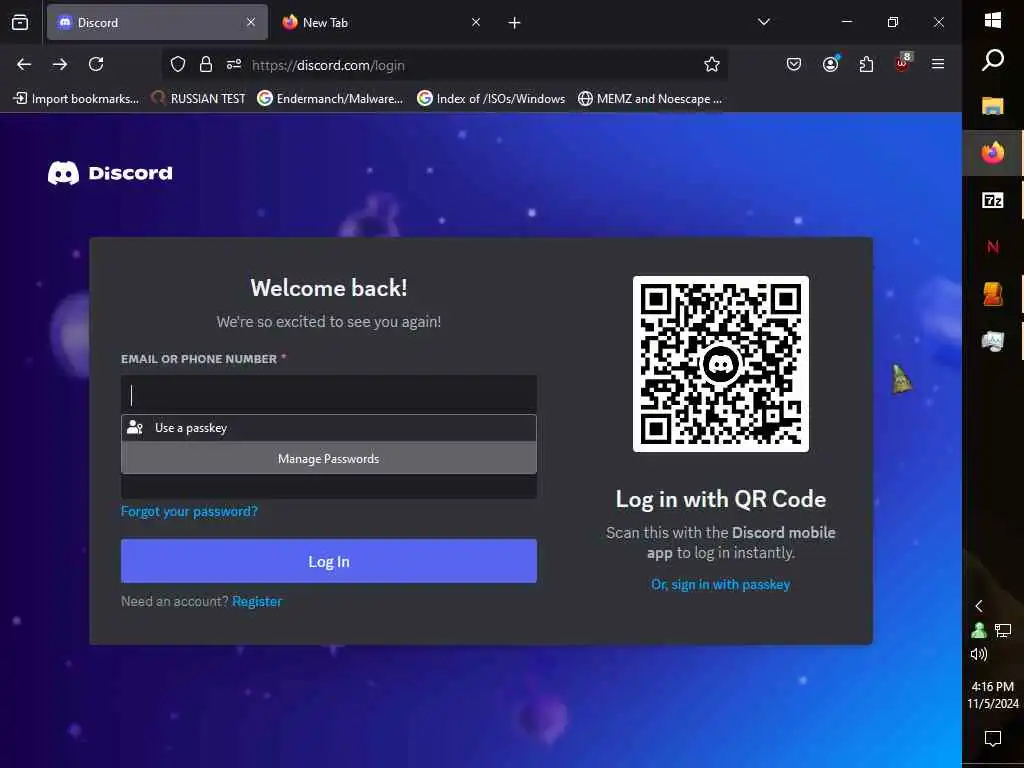Open volume speaker tray icon
The width and height of the screenshot is (1024, 768).
click(x=979, y=654)
